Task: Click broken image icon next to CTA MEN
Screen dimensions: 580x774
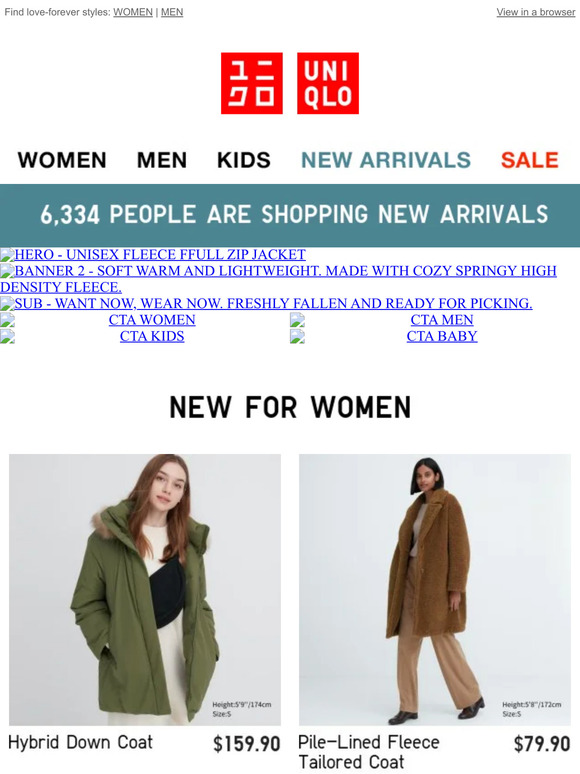Action: (x=297, y=320)
